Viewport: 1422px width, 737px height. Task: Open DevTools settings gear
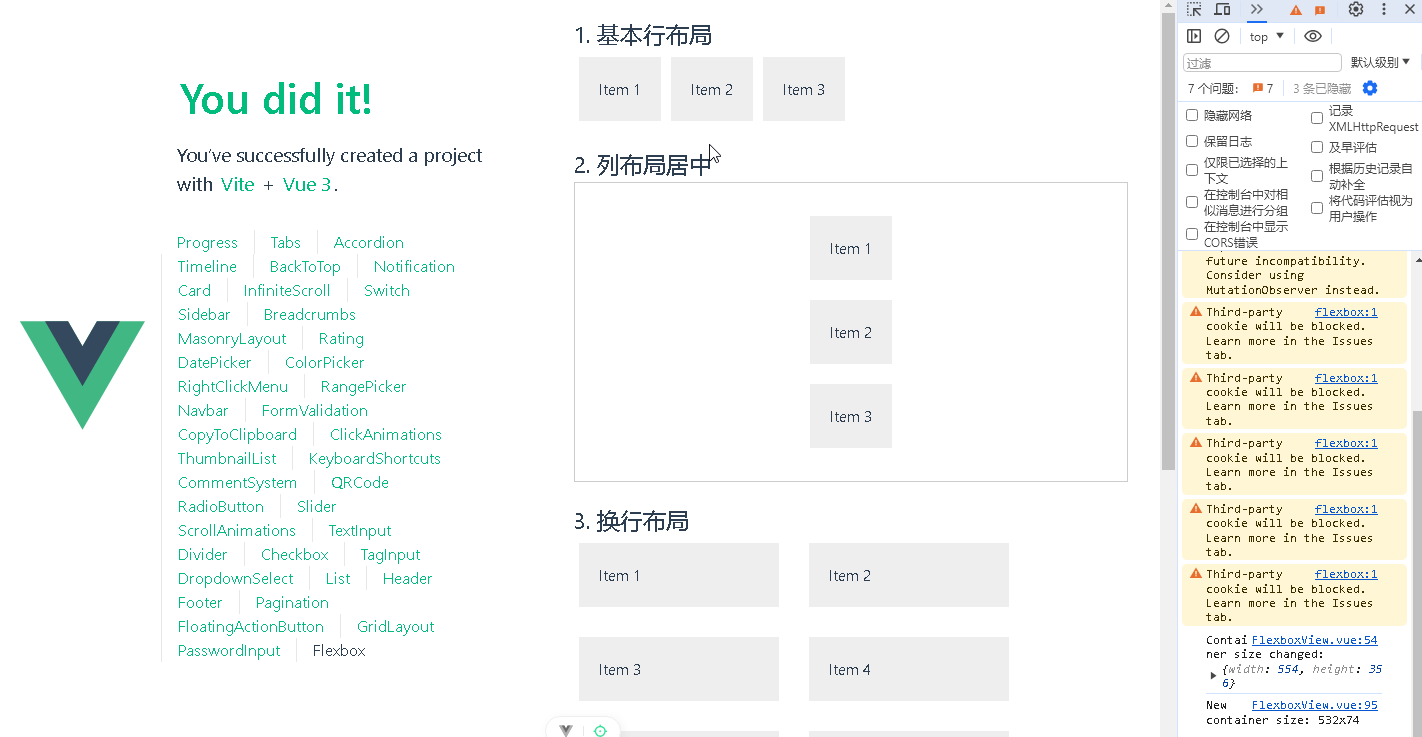point(1356,10)
